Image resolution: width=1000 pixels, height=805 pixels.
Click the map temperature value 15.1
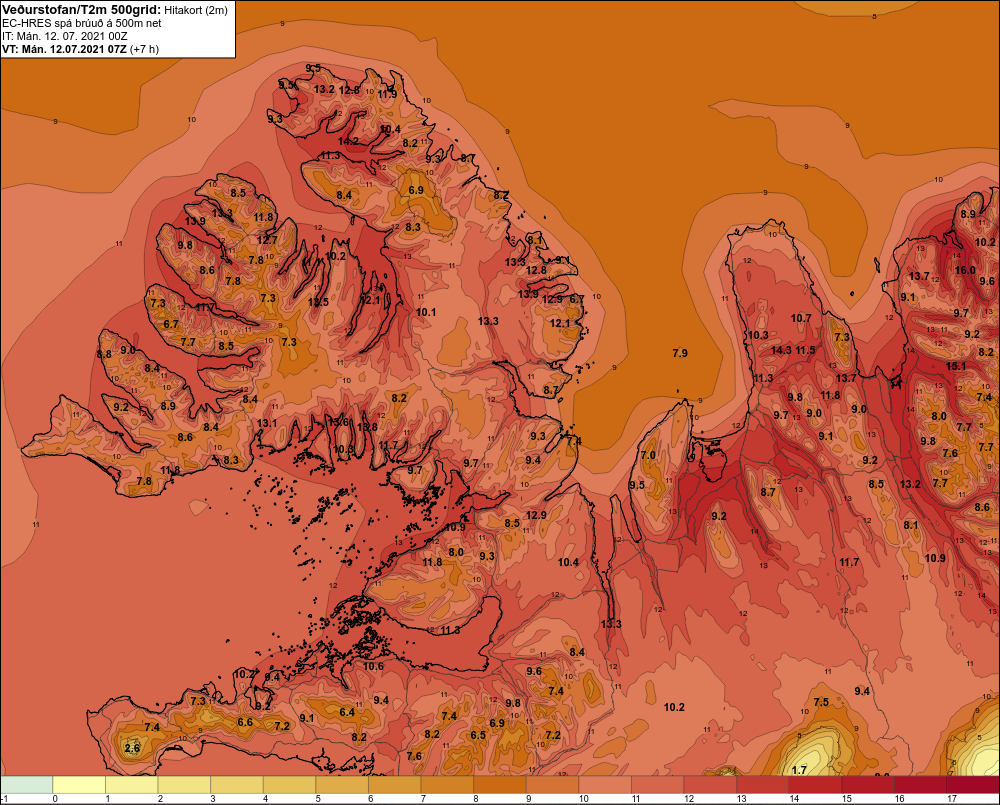click(x=956, y=366)
